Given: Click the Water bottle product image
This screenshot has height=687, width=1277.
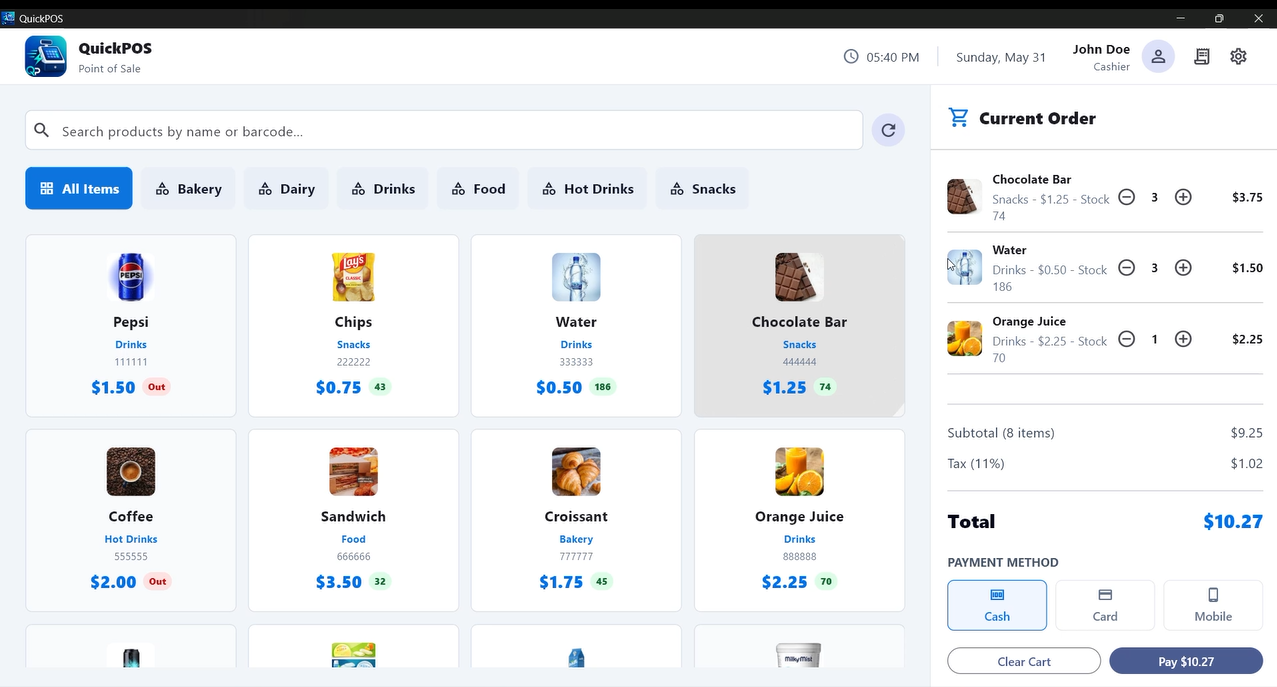Looking at the screenshot, I should (x=576, y=277).
